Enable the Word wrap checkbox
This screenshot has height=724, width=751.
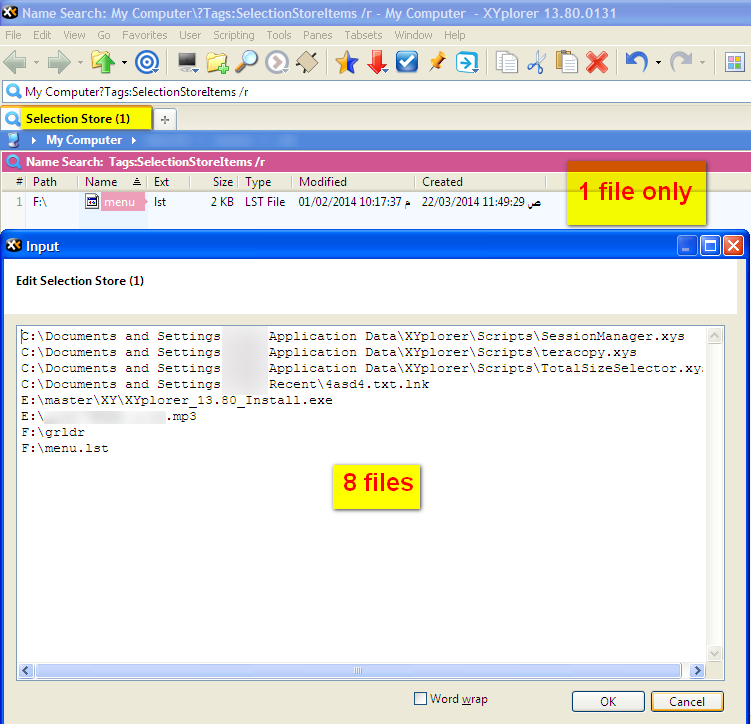pyautogui.click(x=421, y=699)
